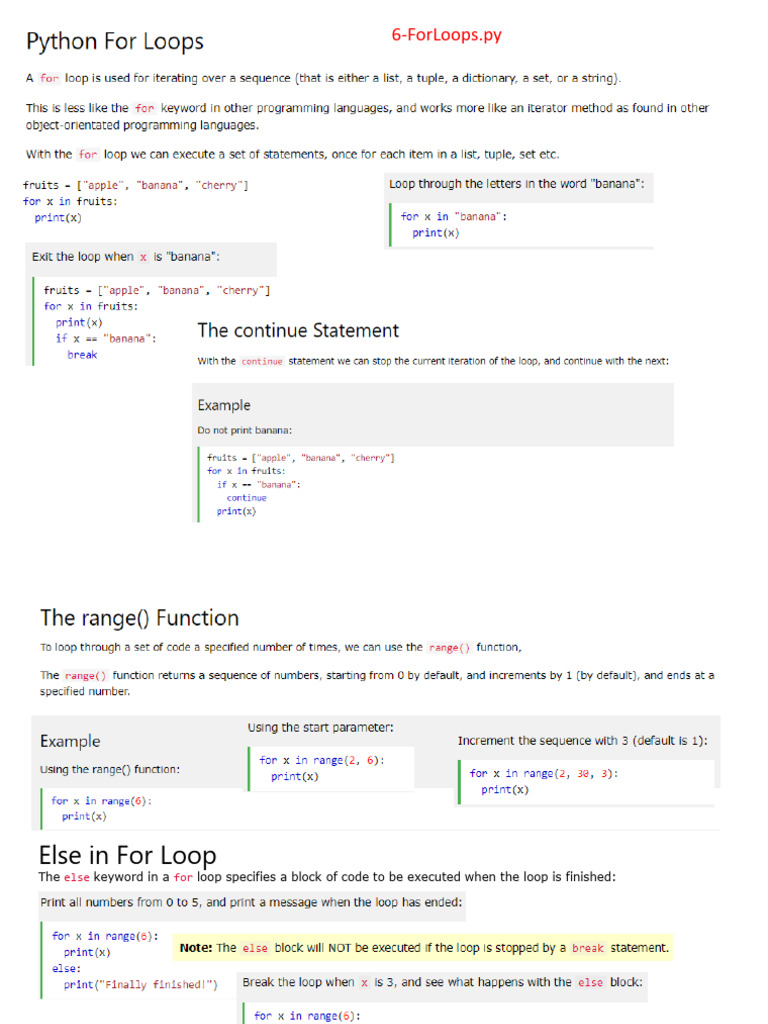768x1024 pixels.
Task: Click "The range() Function" heading
Action: point(139,618)
